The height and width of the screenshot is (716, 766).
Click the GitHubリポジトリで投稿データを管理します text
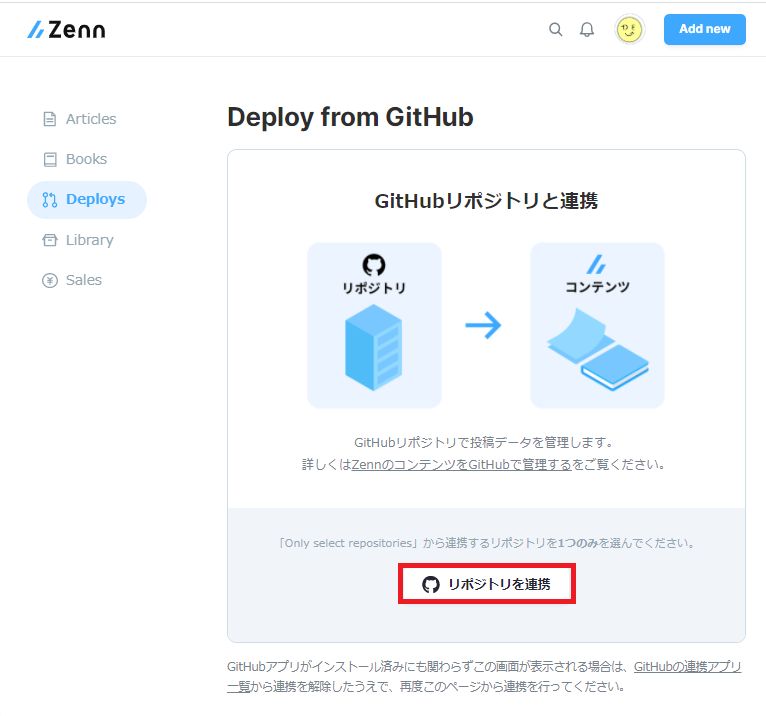tap(484, 442)
